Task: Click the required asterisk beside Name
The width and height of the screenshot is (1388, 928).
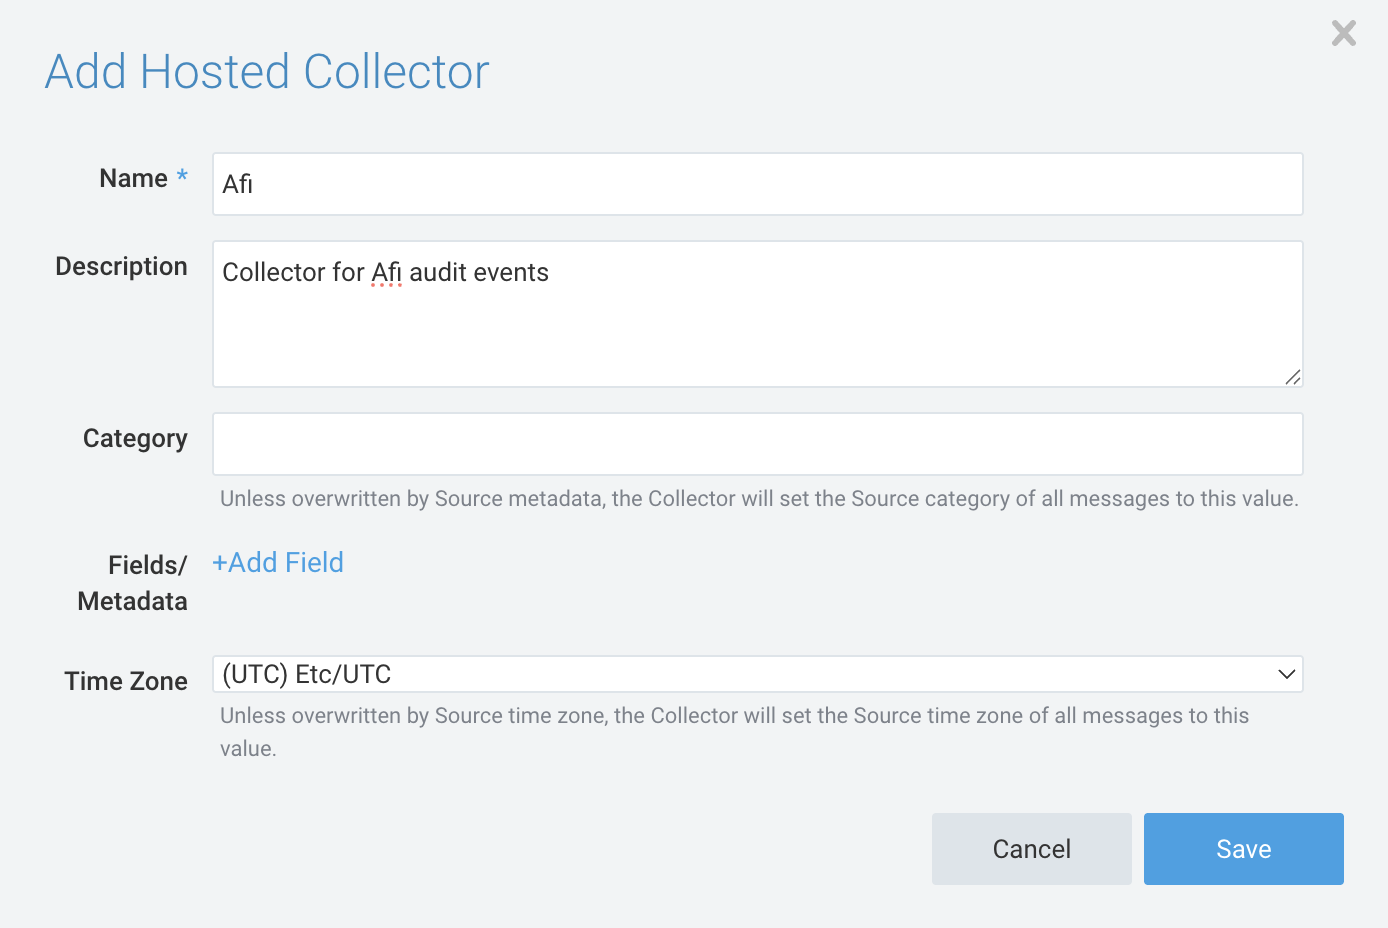Action: coord(182,177)
